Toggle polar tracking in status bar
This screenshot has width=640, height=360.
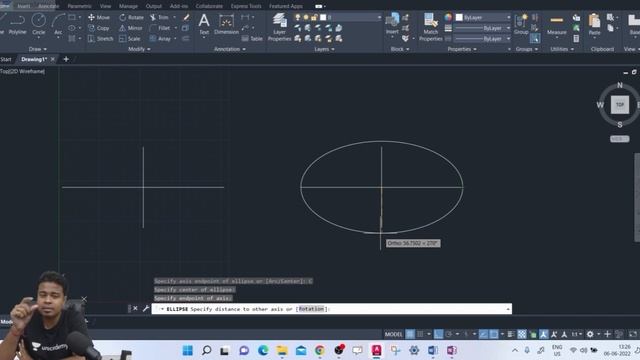[x=449, y=334]
